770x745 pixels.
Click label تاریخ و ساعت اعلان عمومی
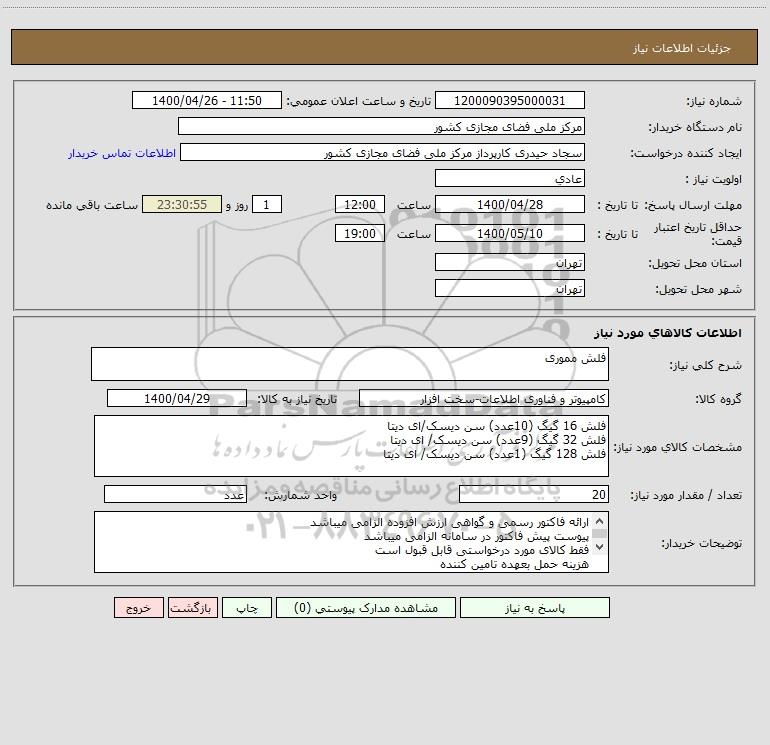pos(358,101)
